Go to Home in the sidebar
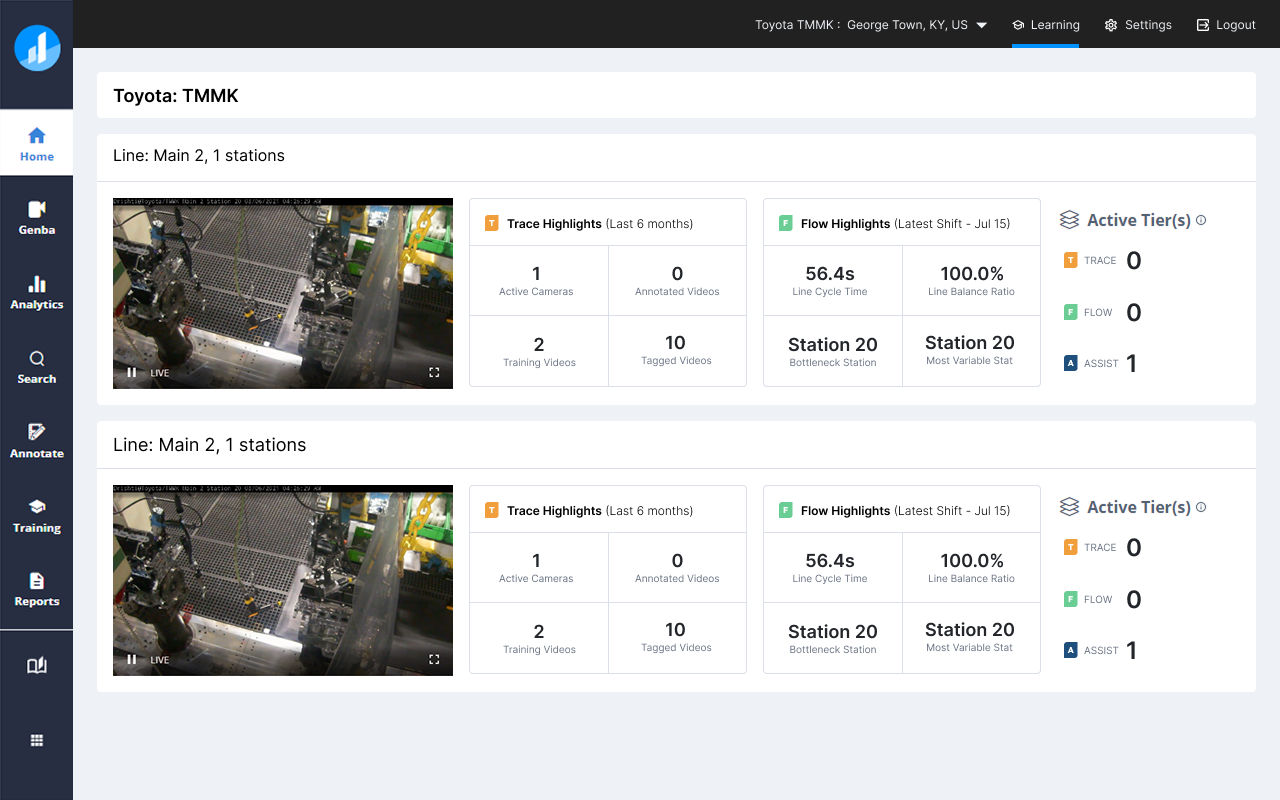This screenshot has height=800, width=1280. (x=37, y=143)
